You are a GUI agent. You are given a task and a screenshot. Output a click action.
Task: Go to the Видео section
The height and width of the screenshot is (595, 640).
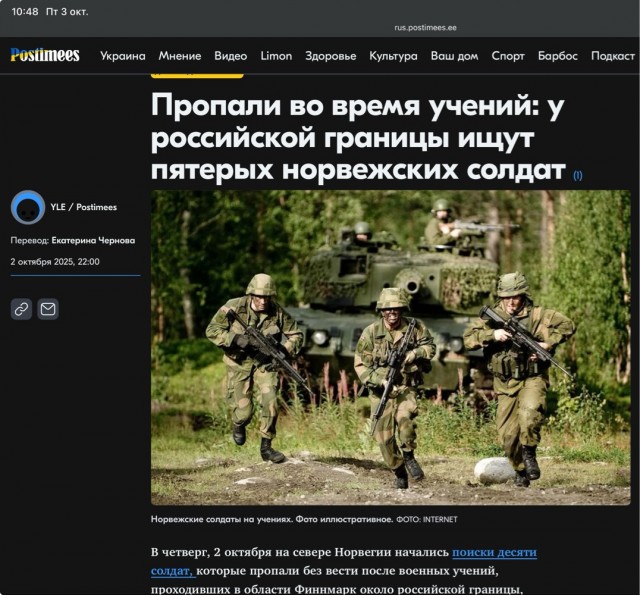[x=231, y=56]
